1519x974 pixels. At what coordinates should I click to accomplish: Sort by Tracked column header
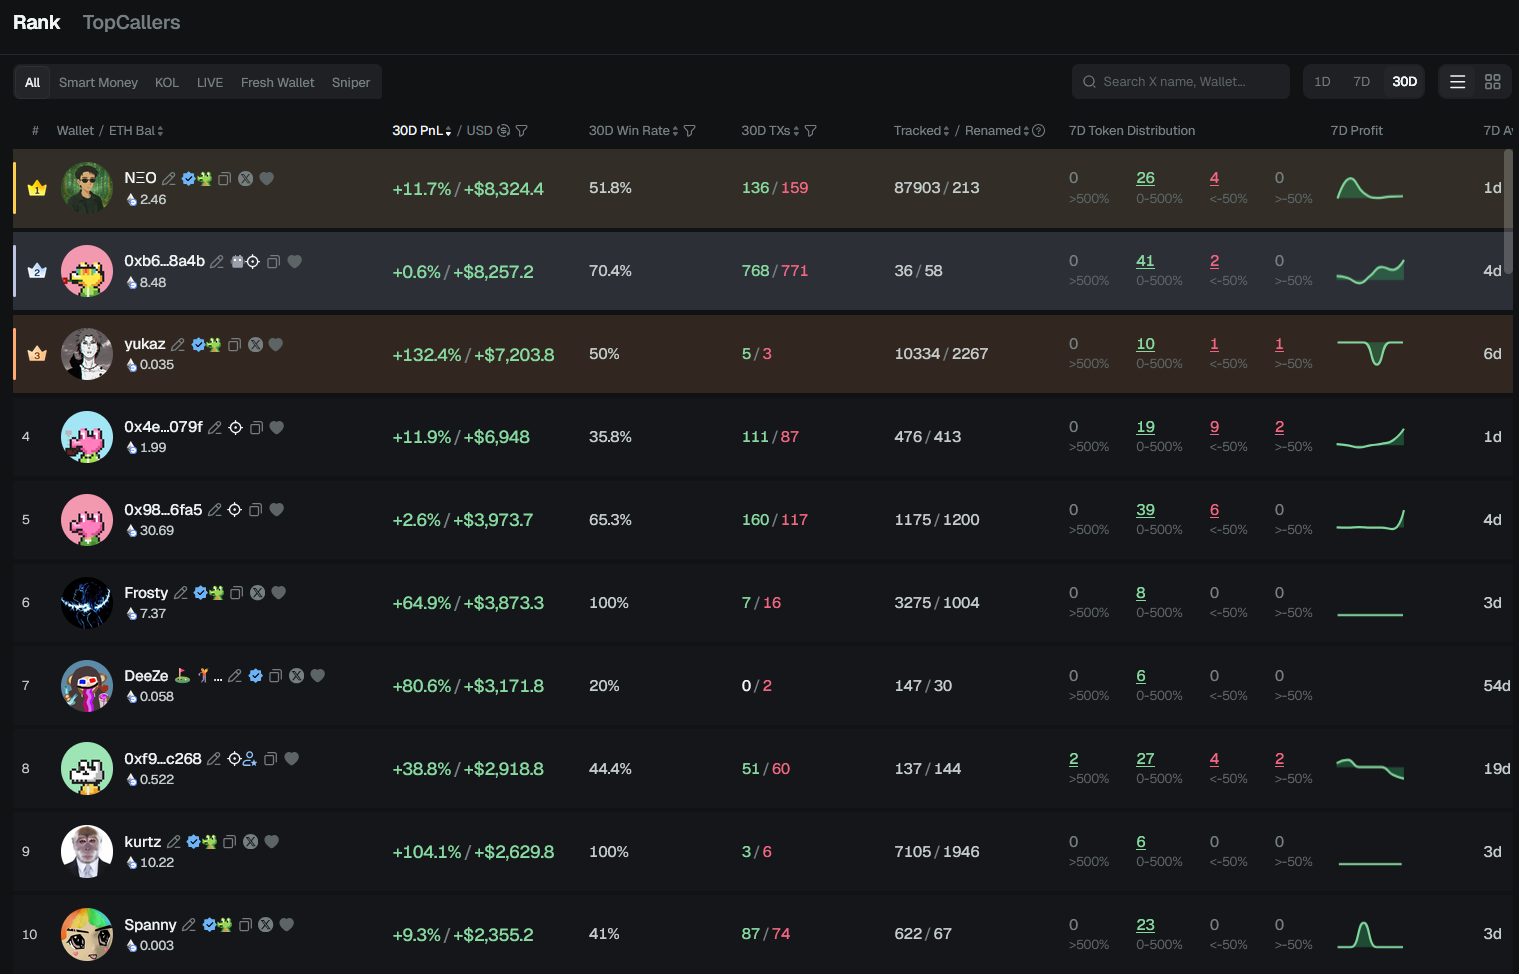(x=922, y=131)
